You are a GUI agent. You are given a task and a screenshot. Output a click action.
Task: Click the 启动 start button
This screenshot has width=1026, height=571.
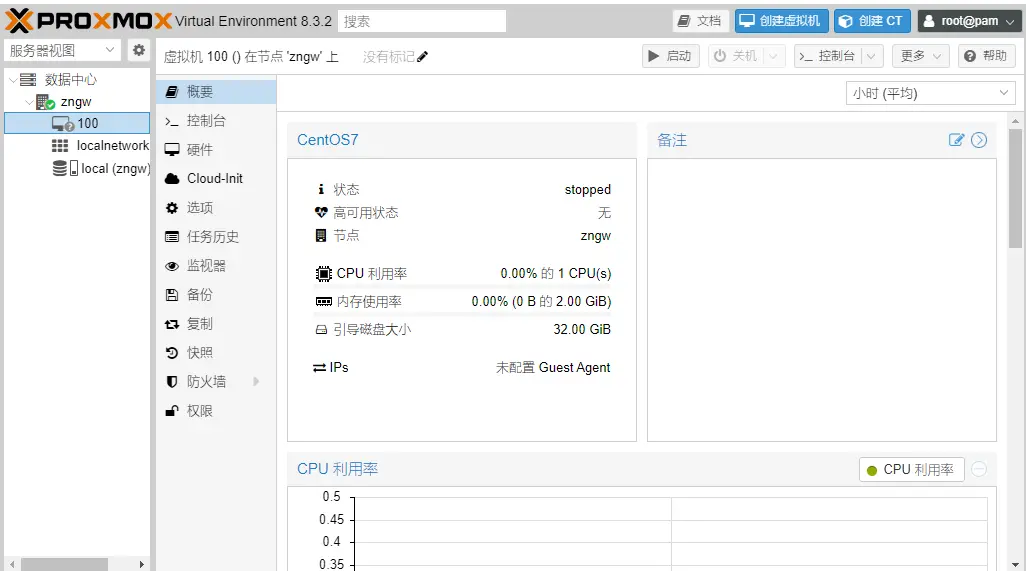pos(670,56)
